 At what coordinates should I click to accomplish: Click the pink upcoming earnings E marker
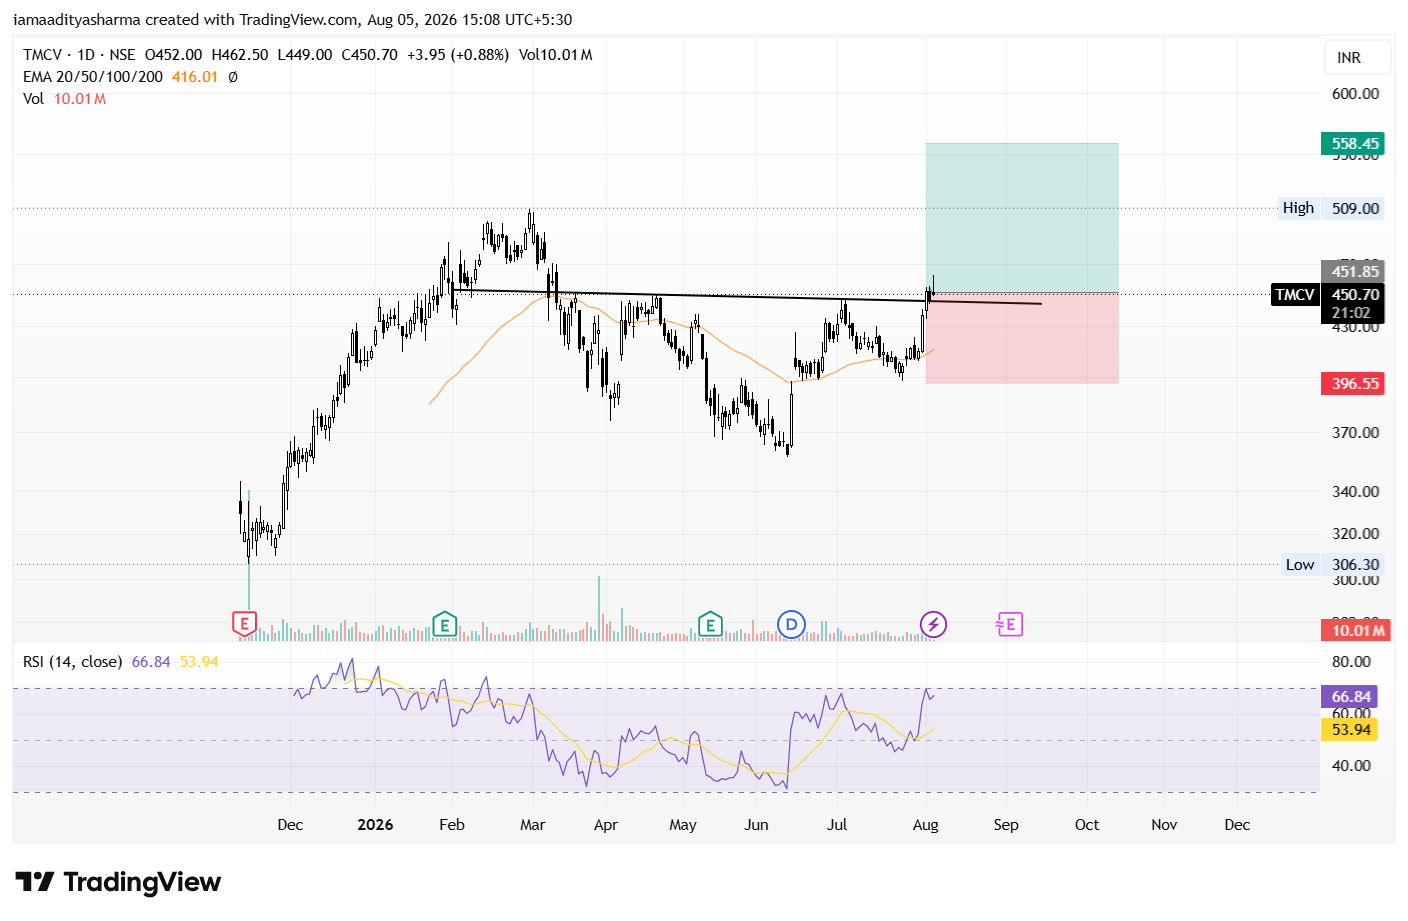point(1009,625)
